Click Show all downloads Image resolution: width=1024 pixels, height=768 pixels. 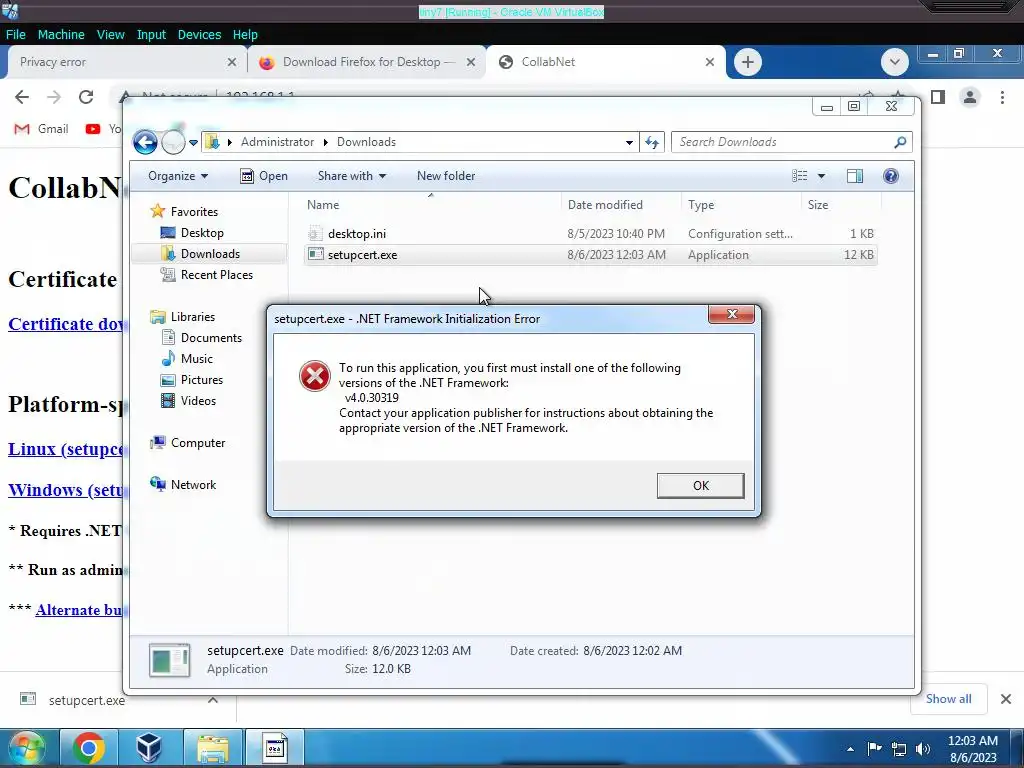948,699
